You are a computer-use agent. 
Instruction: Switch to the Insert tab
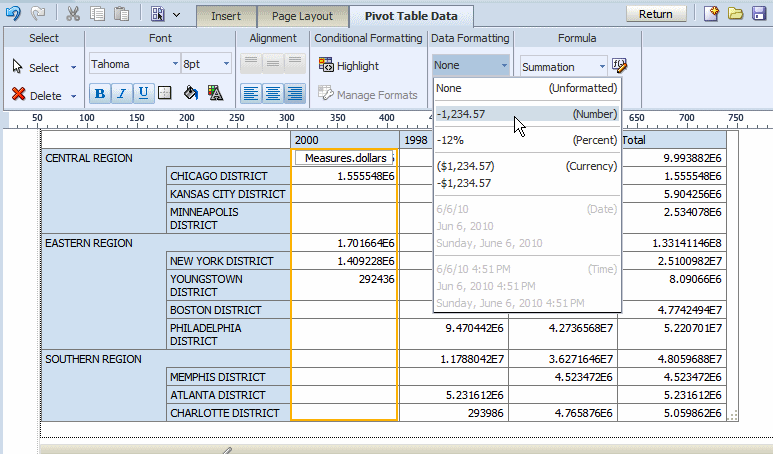click(225, 16)
